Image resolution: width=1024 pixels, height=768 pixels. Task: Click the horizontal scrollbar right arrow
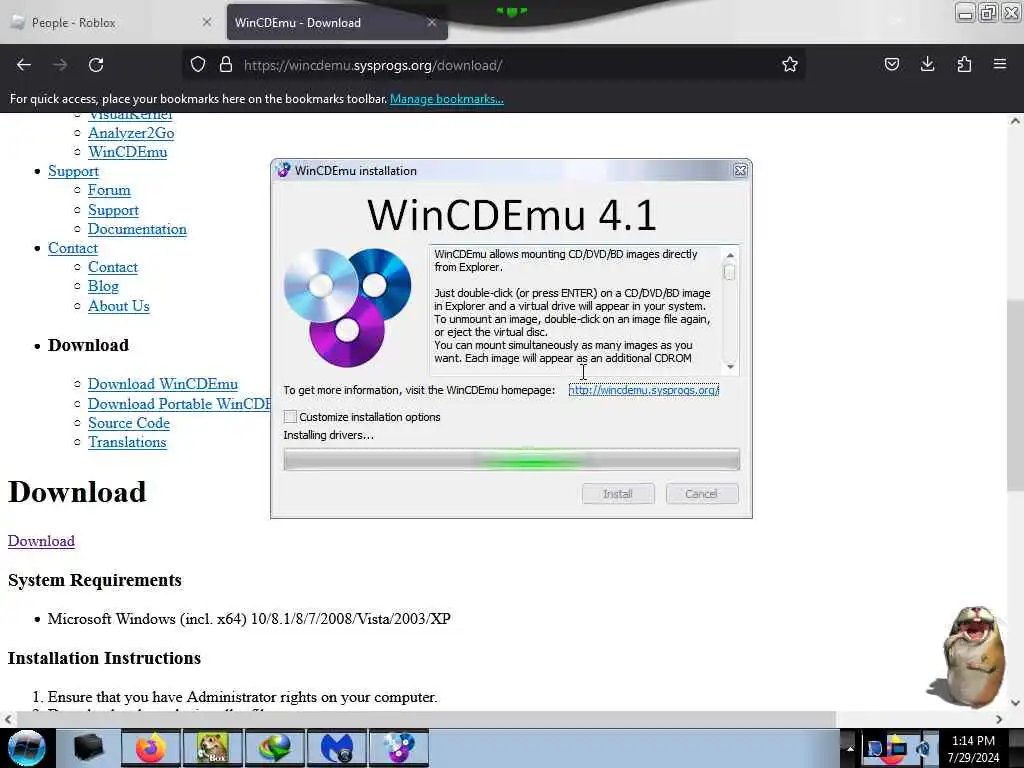pos(999,719)
